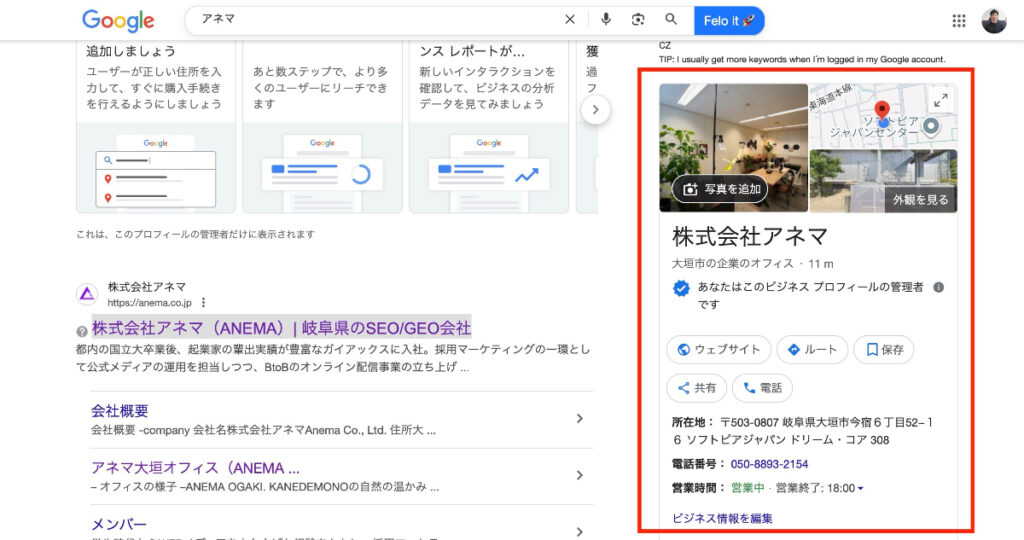Screen dimensions: 1024x540
Task: Expand the 会社概要 sitelink chevron
Action: [x=579, y=419]
